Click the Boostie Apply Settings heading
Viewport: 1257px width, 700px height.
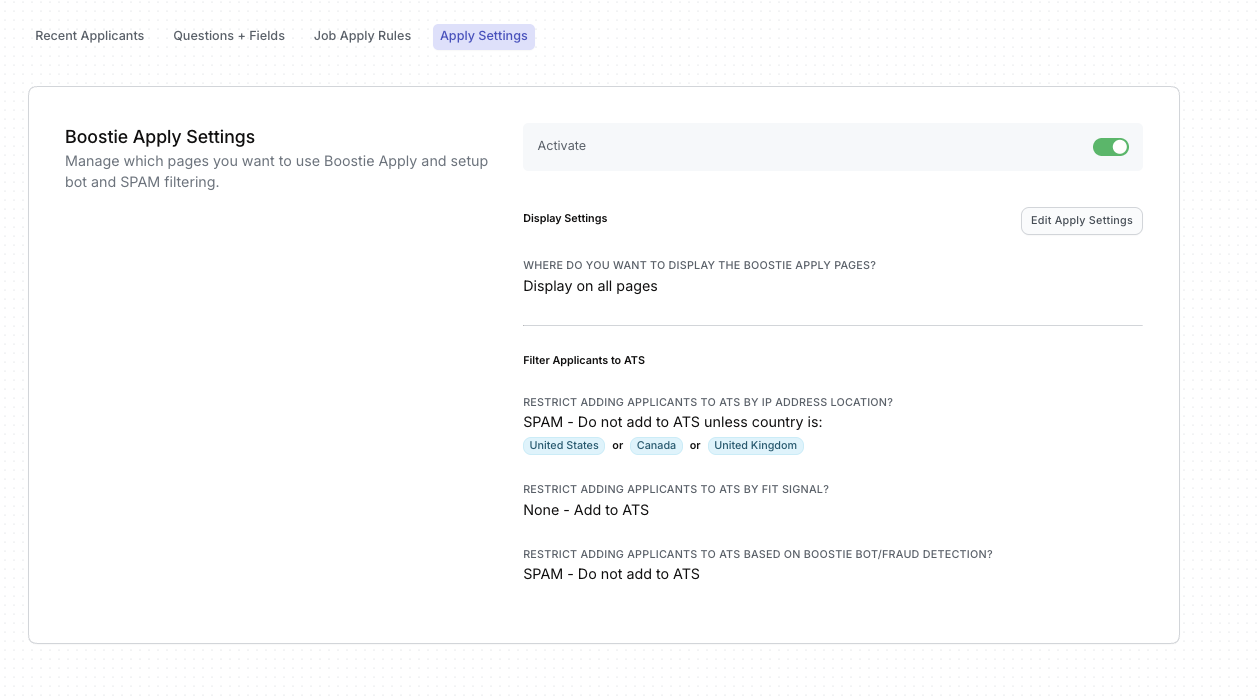point(160,137)
